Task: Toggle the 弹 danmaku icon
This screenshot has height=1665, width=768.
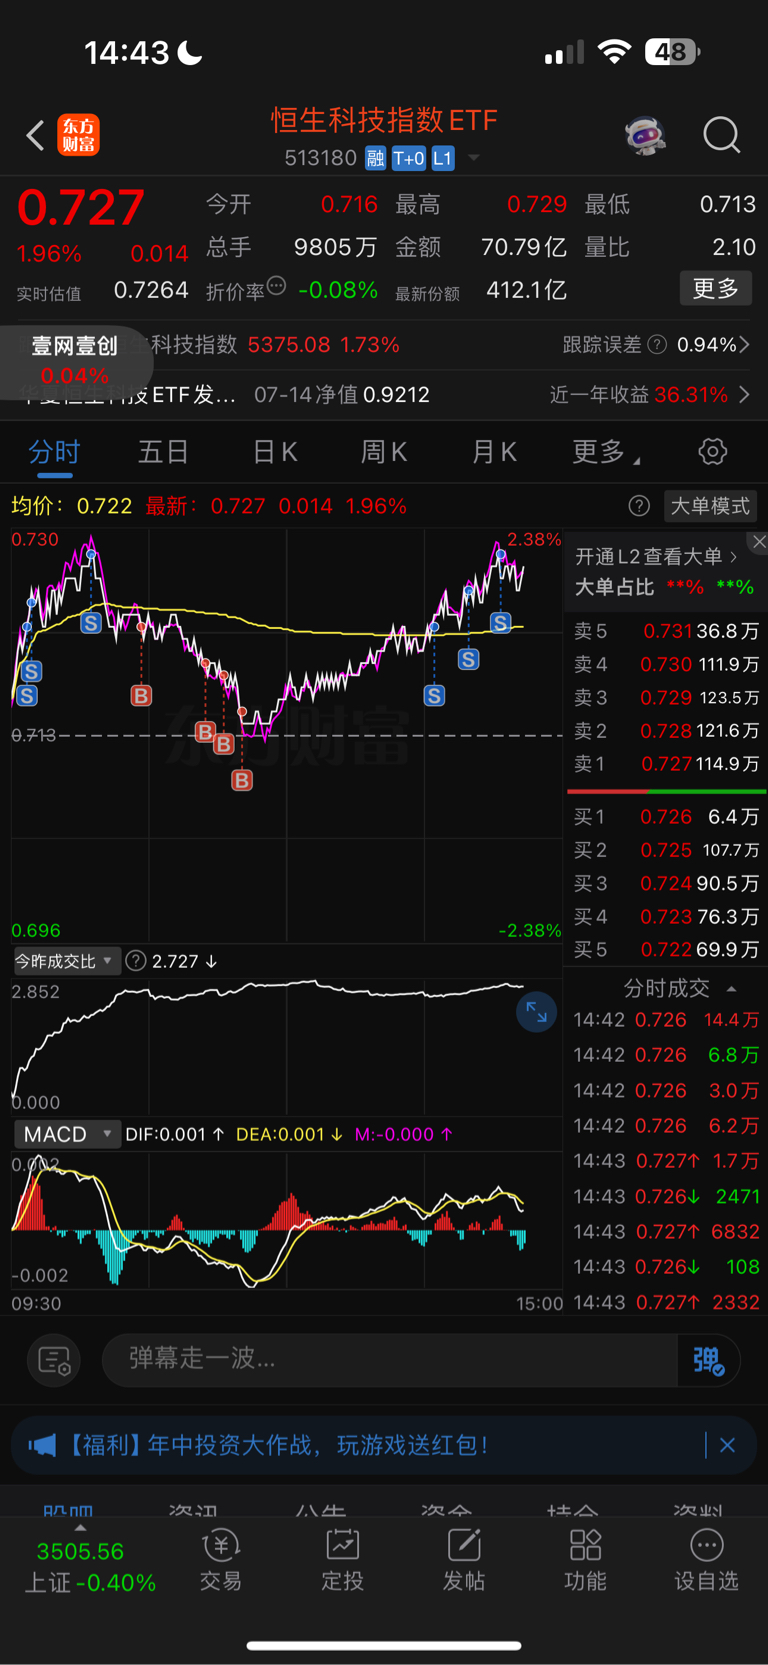Action: pos(708,1360)
